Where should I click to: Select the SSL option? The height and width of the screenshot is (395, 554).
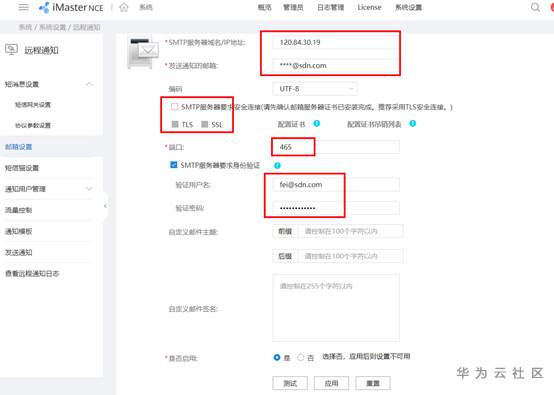(204, 124)
